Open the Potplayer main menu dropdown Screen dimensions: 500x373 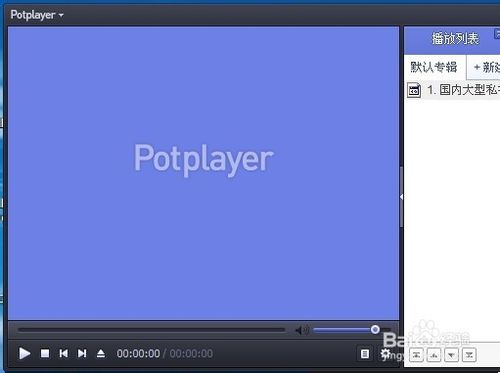(x=37, y=15)
